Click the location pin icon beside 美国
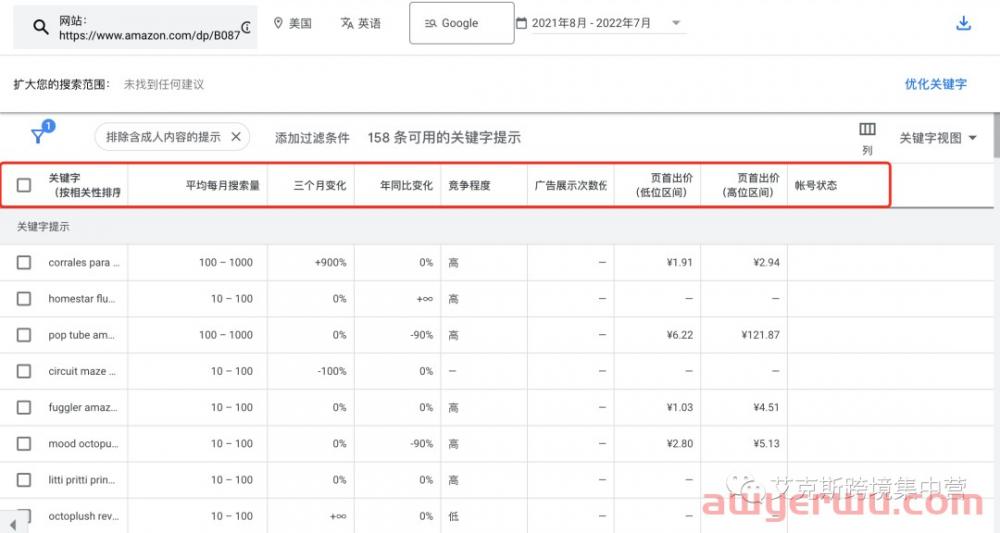The height and width of the screenshot is (533, 1000). coord(278,23)
